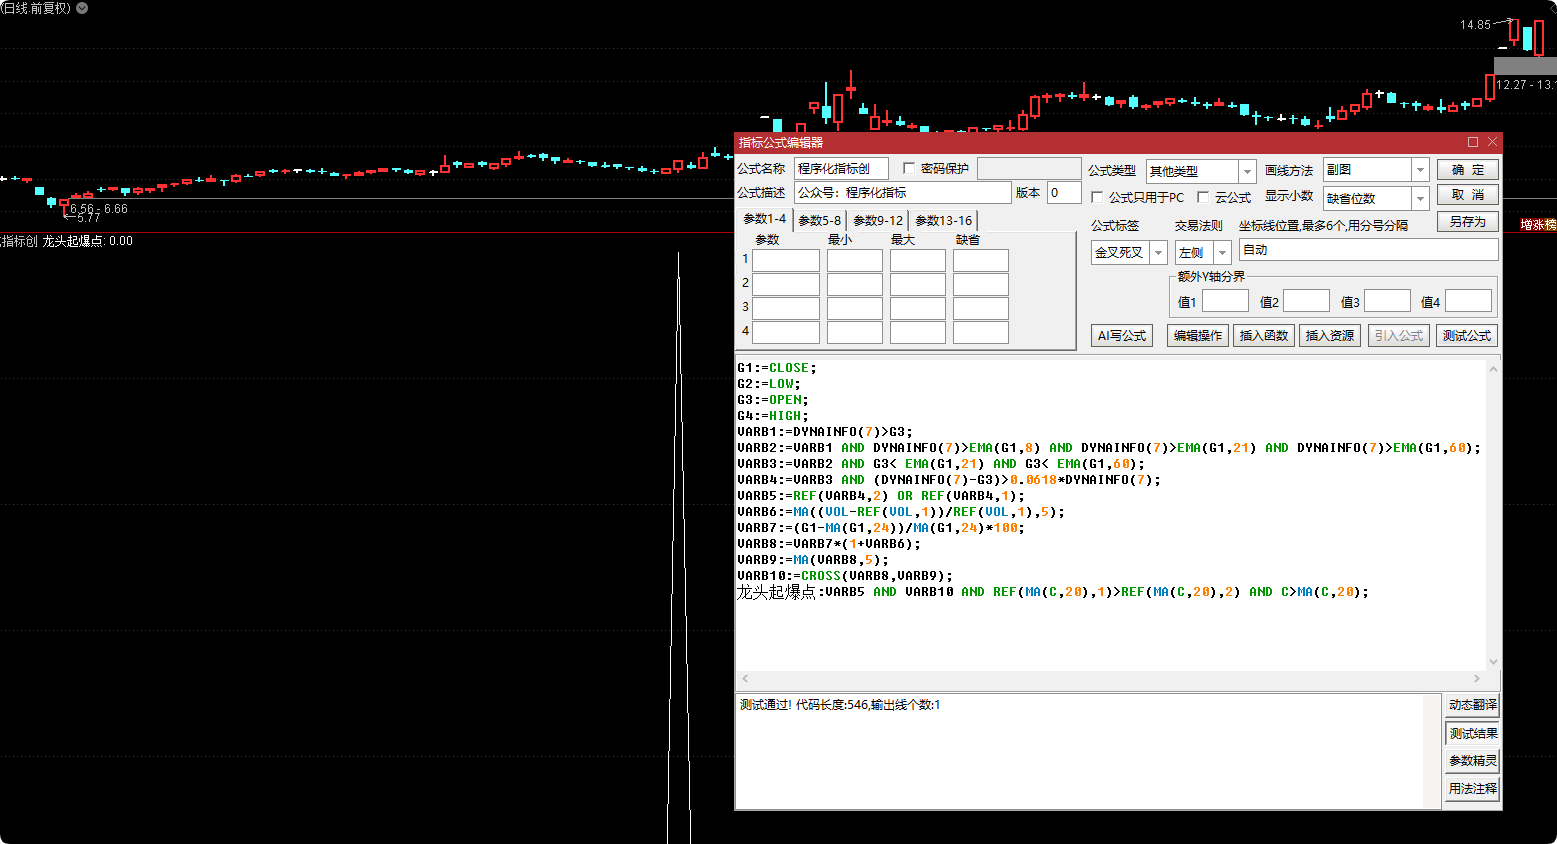Maximize the 指标公式编辑器 window
The width and height of the screenshot is (1557, 844).
[x=1472, y=142]
